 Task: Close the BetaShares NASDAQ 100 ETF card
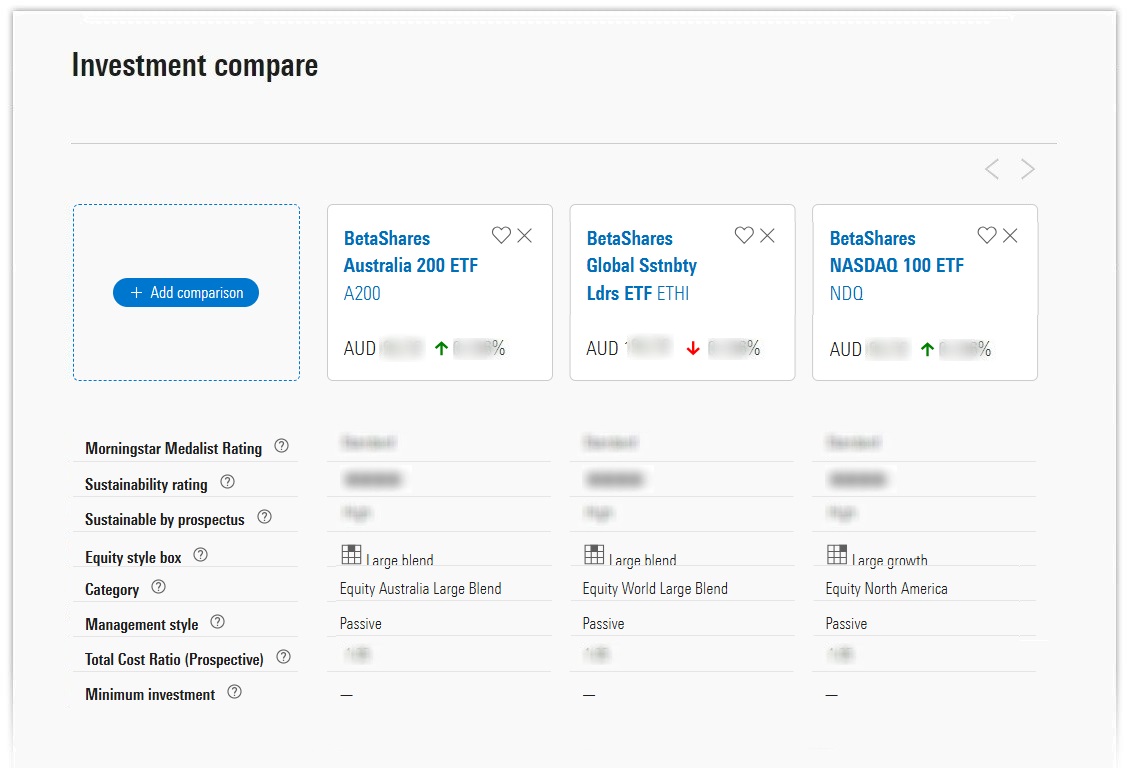(x=1011, y=235)
